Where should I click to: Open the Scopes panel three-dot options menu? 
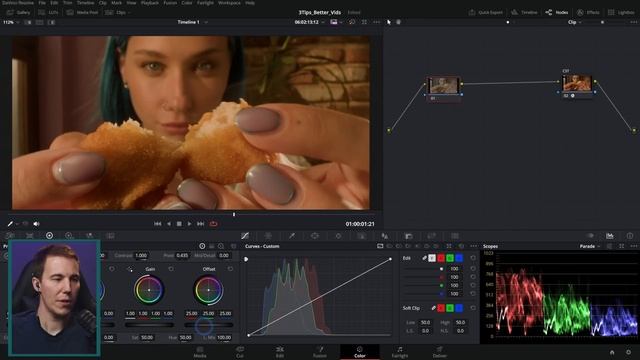tap(633, 246)
